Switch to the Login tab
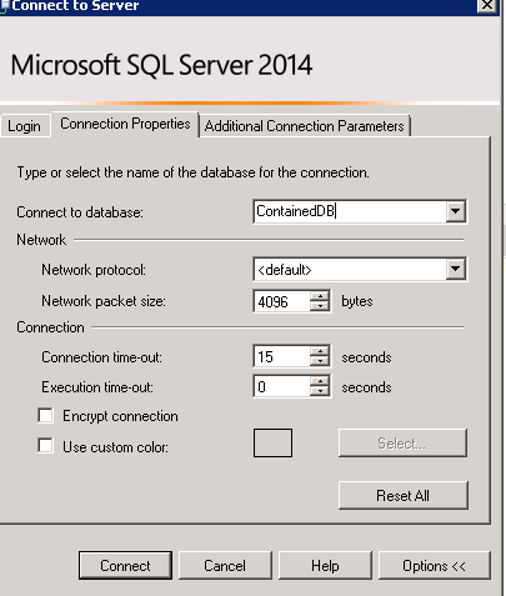 pos(25,126)
